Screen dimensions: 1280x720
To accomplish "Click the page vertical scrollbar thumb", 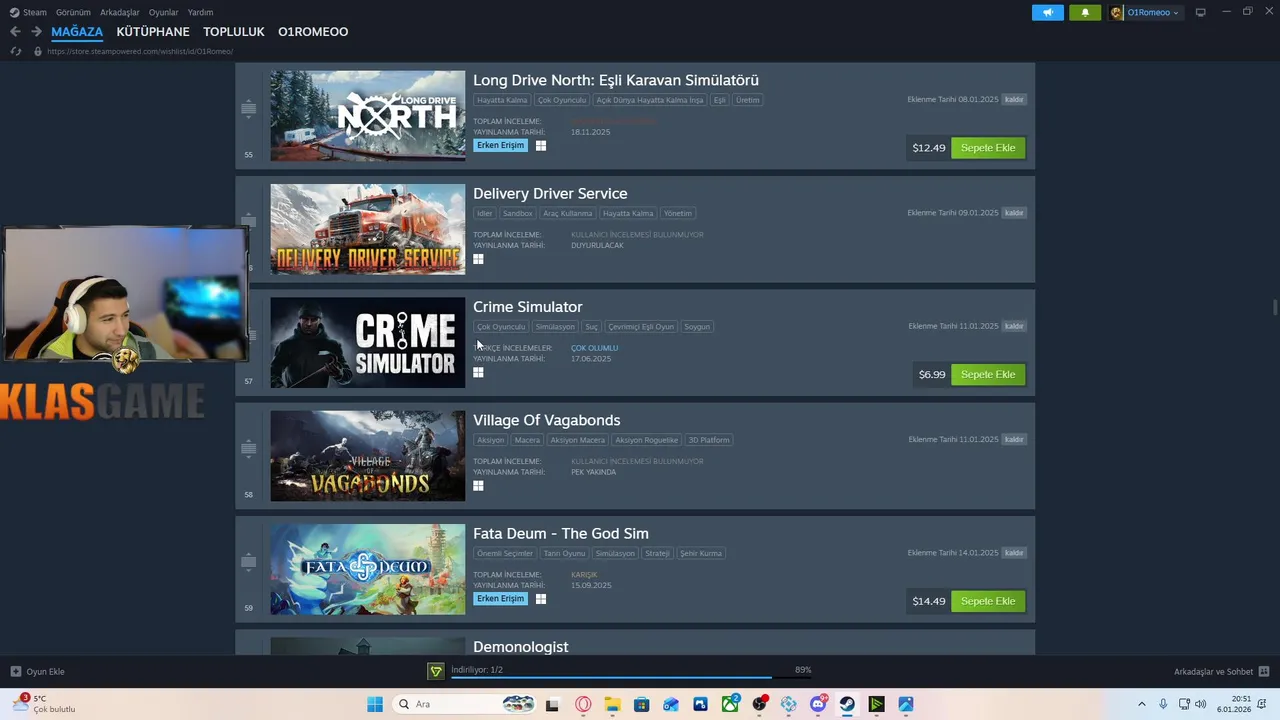I will (x=1274, y=307).
